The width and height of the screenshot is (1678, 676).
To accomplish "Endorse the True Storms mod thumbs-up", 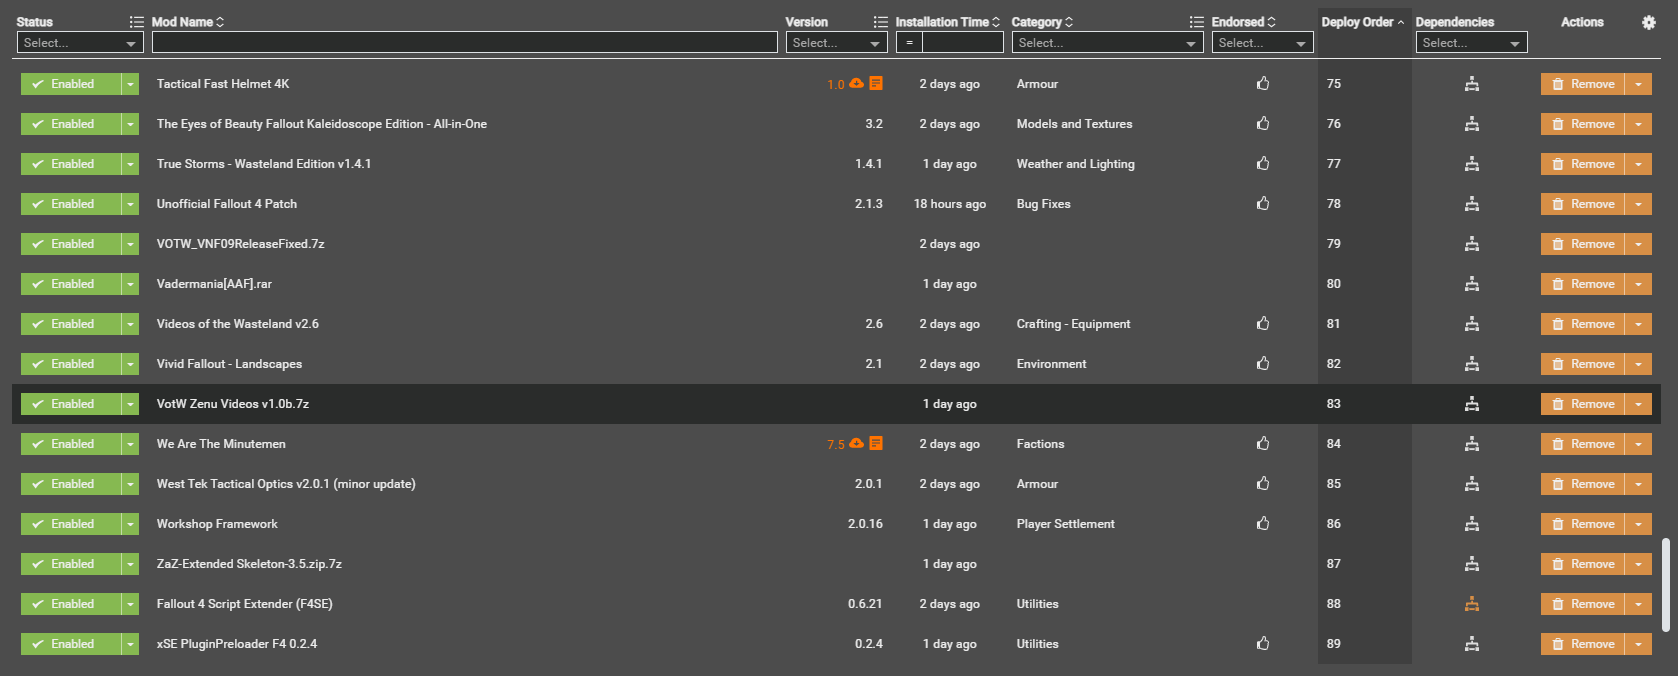I will [x=1263, y=164].
